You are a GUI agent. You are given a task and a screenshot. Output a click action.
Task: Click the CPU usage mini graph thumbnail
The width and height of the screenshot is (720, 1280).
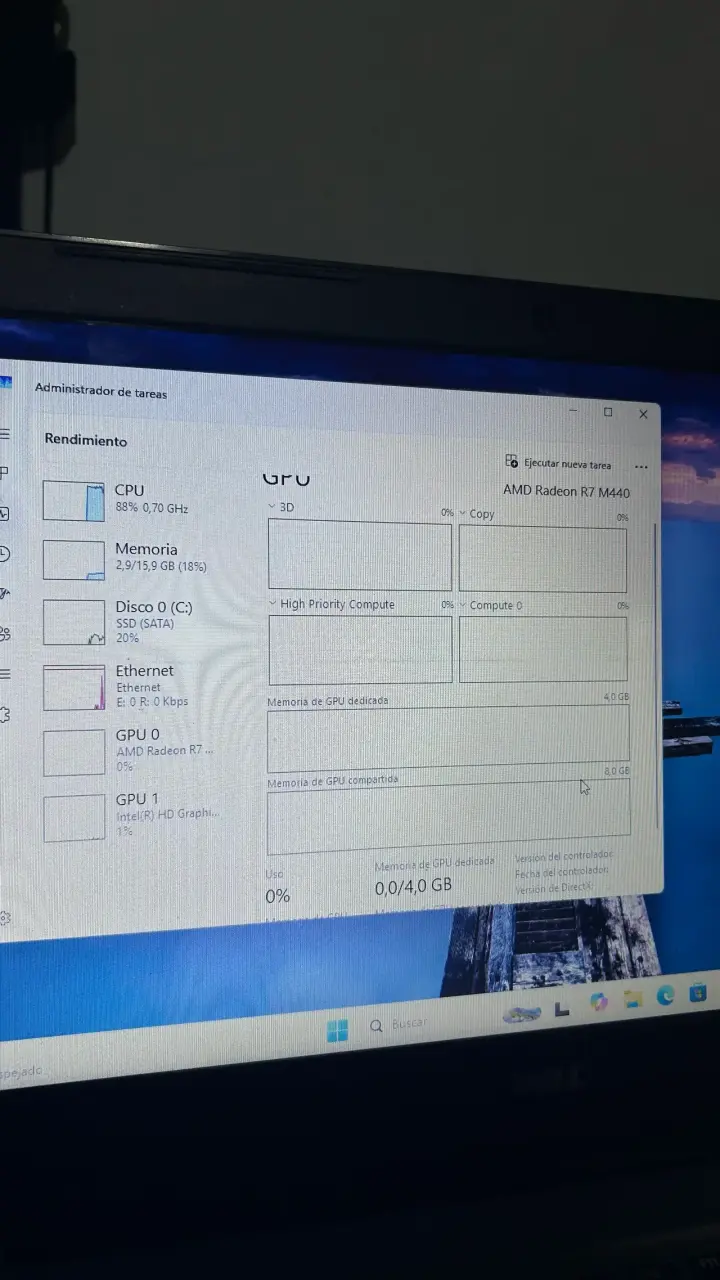[73, 501]
